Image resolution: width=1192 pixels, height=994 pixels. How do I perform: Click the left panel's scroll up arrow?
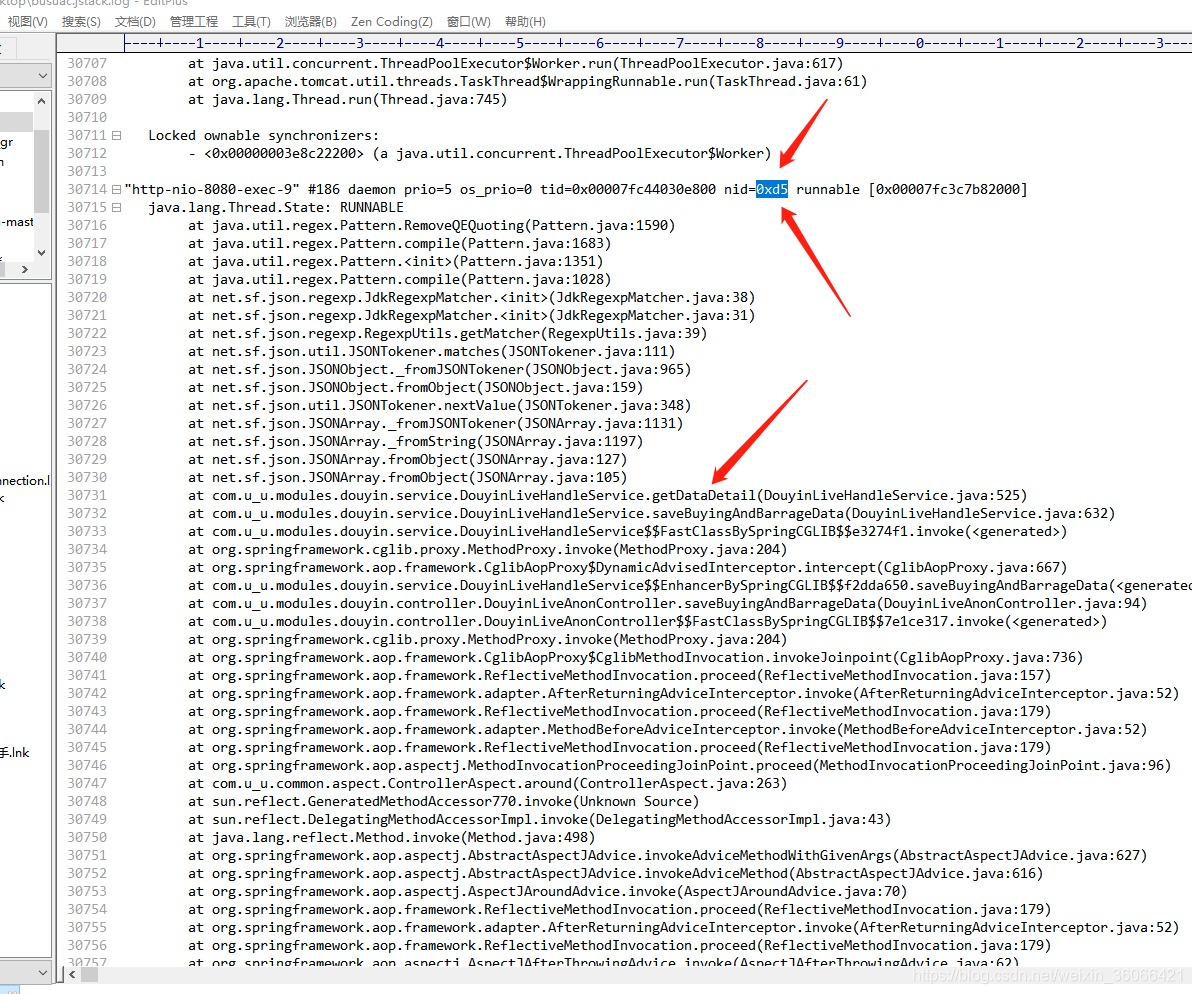tap(41, 100)
